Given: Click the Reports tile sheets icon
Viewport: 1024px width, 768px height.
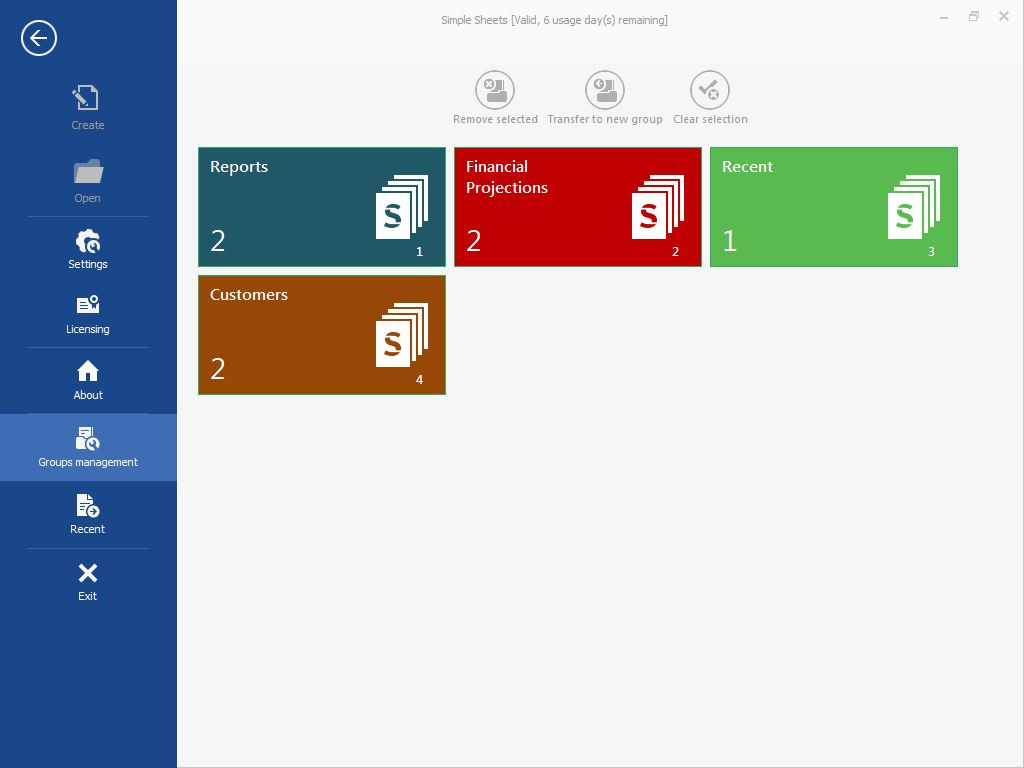Looking at the screenshot, I should tap(402, 206).
